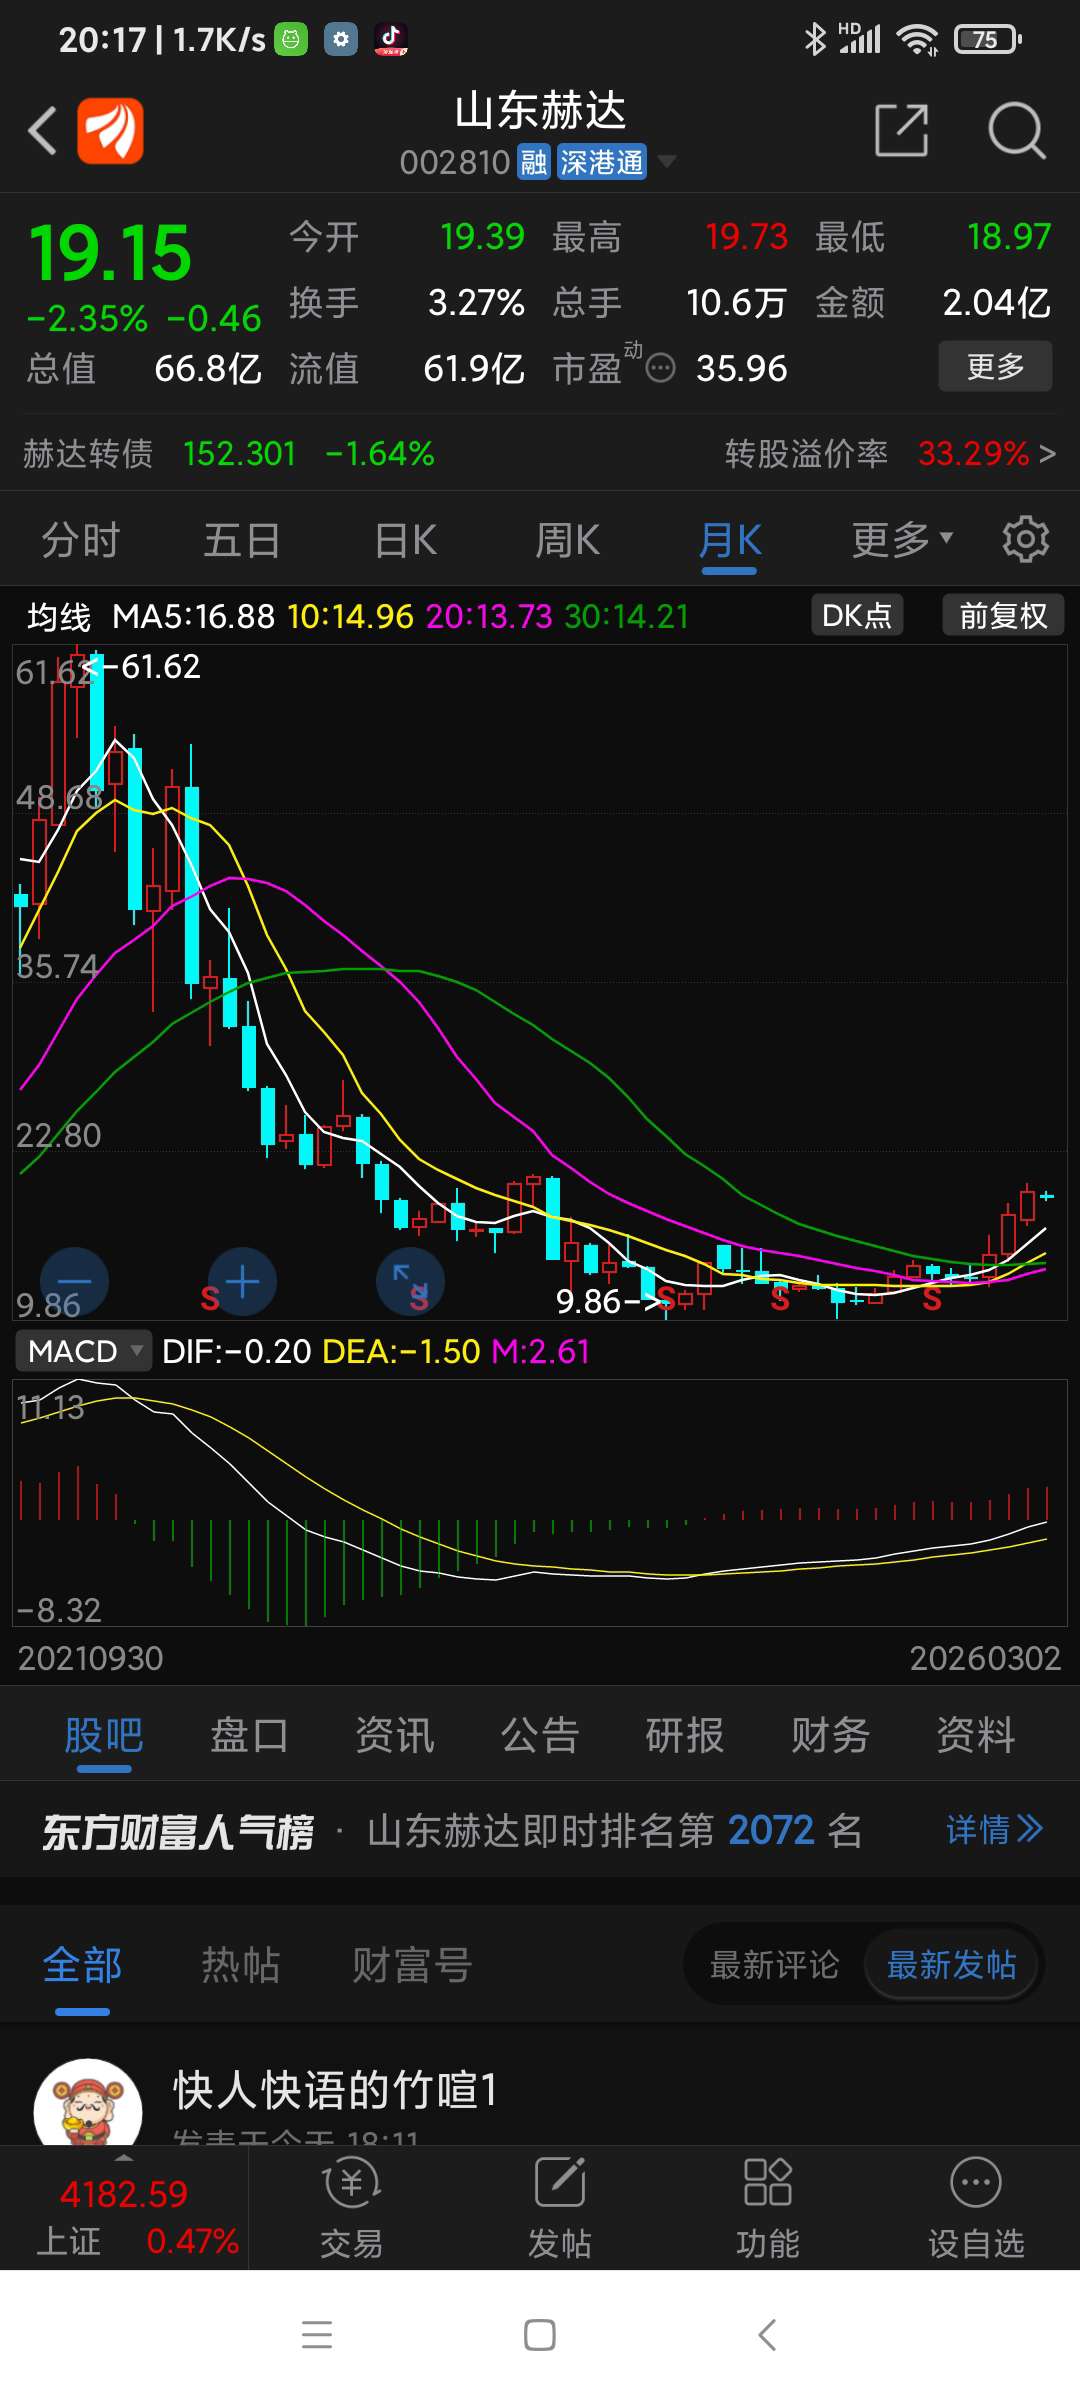
Task: Tap the 市盈 value 35.96
Action: (x=742, y=369)
